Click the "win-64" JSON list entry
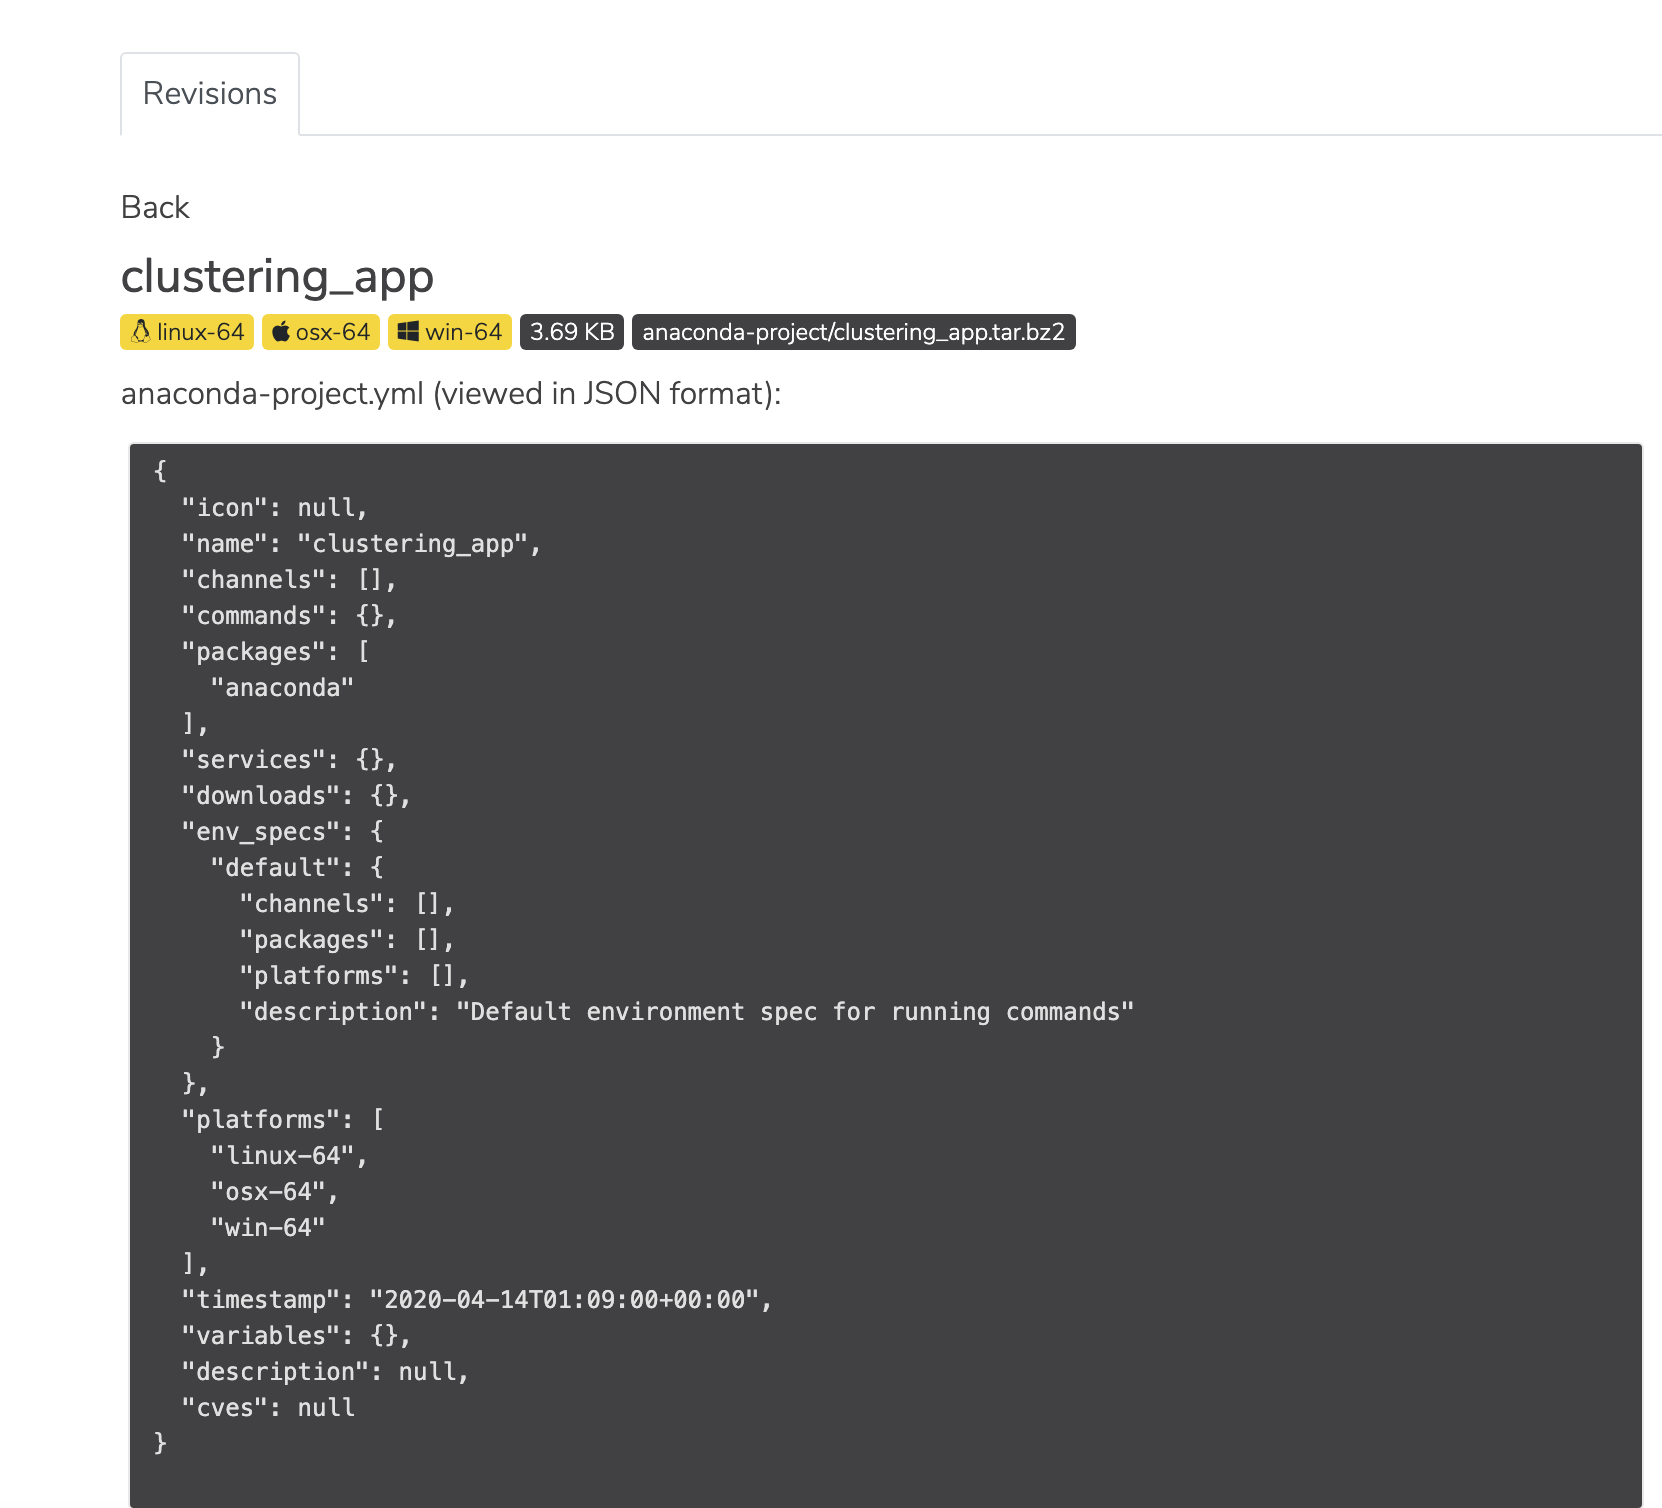Viewport: 1662px width, 1508px height. coord(268,1228)
